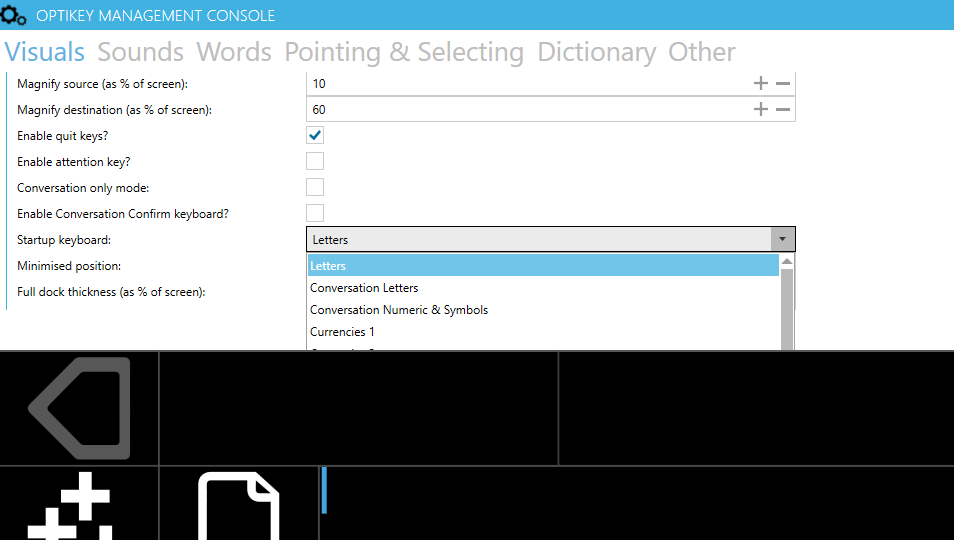Image resolution: width=954 pixels, height=540 pixels.
Task: Open Pointing & Selecting tab
Action: click(x=404, y=52)
